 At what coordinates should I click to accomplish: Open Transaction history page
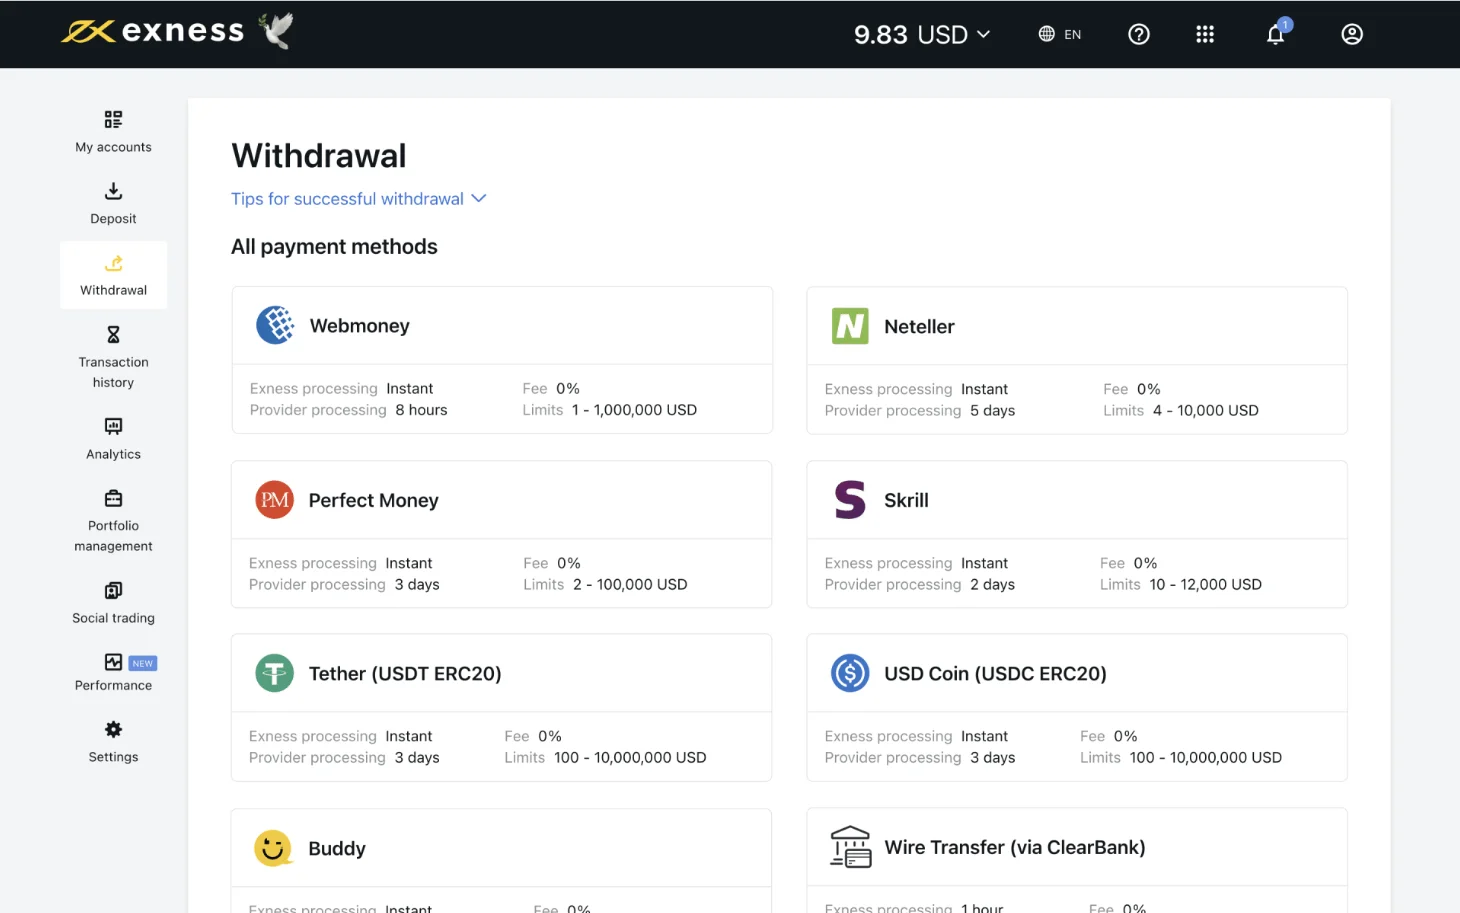pyautogui.click(x=113, y=357)
